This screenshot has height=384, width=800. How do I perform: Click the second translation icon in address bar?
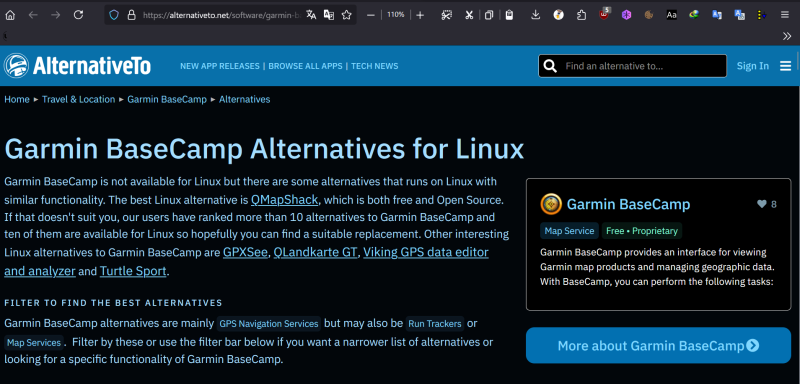pos(329,15)
